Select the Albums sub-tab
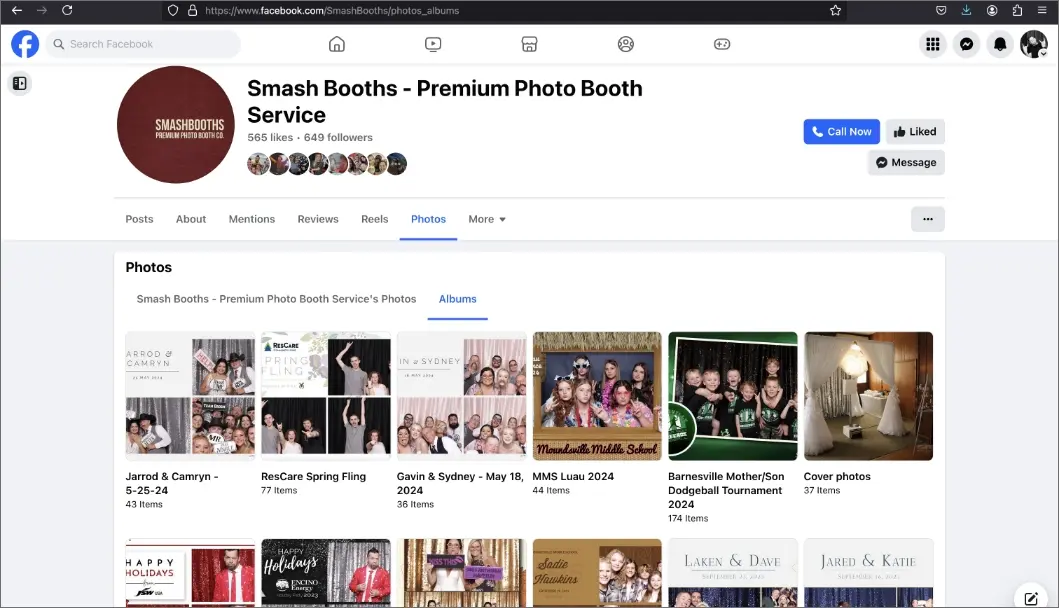Image resolution: width=1059 pixels, height=608 pixels. coord(457,299)
